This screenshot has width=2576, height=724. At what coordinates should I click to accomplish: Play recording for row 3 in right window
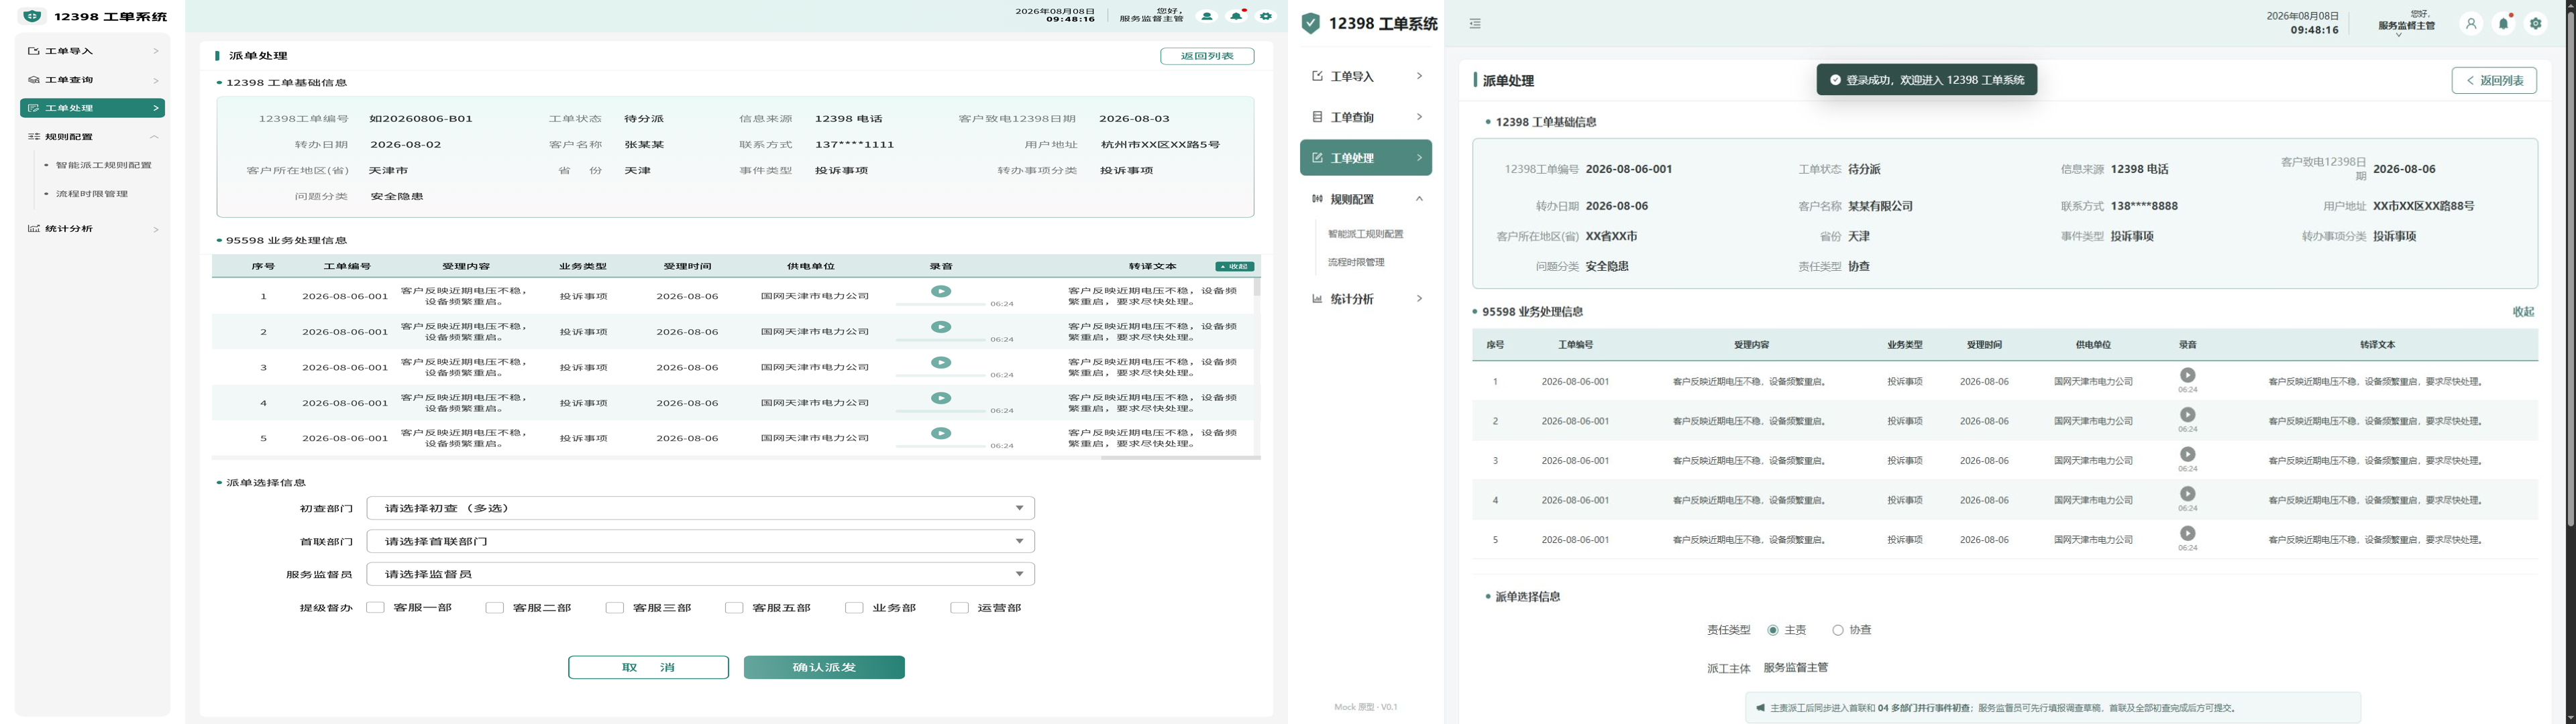point(2188,454)
